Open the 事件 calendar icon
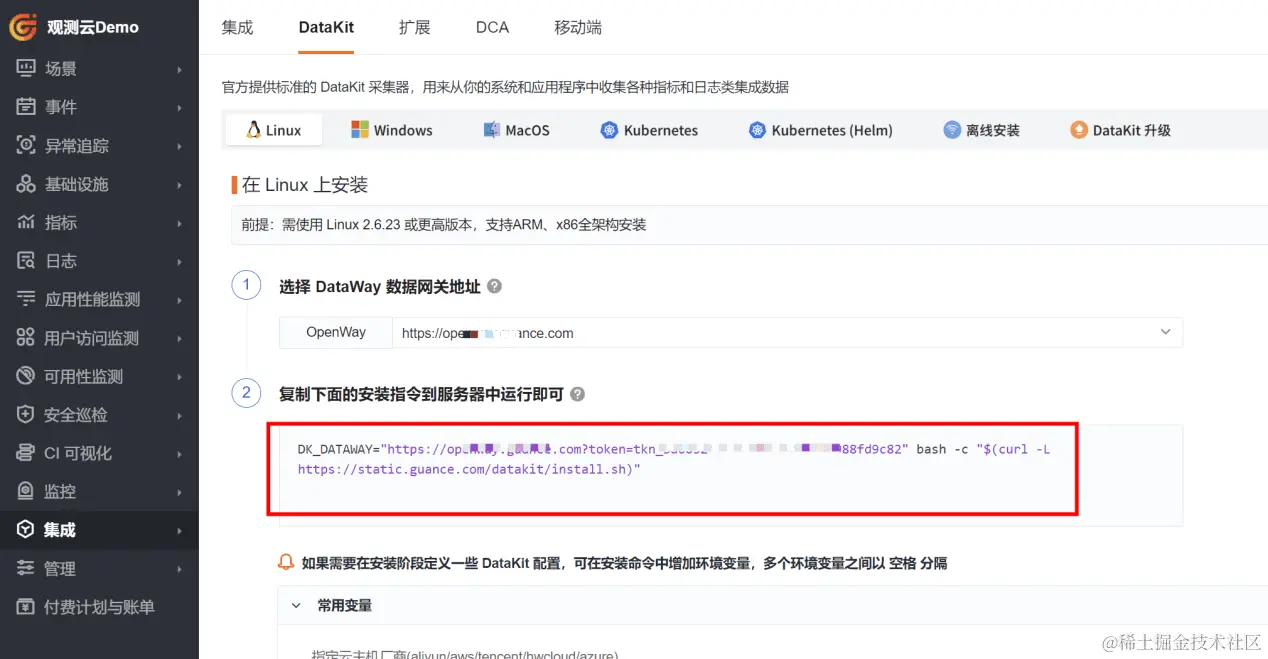This screenshot has height=659, width=1268. coord(26,107)
